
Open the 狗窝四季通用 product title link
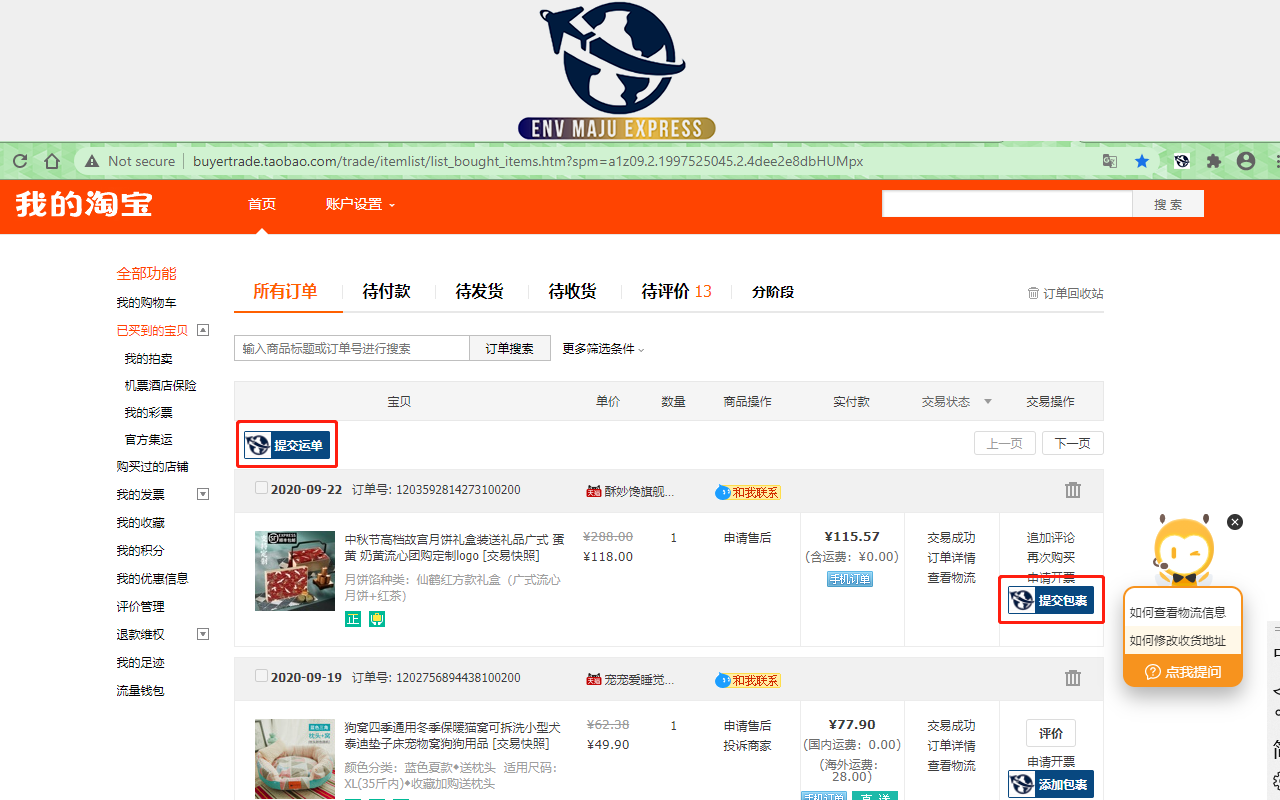pyautogui.click(x=453, y=735)
